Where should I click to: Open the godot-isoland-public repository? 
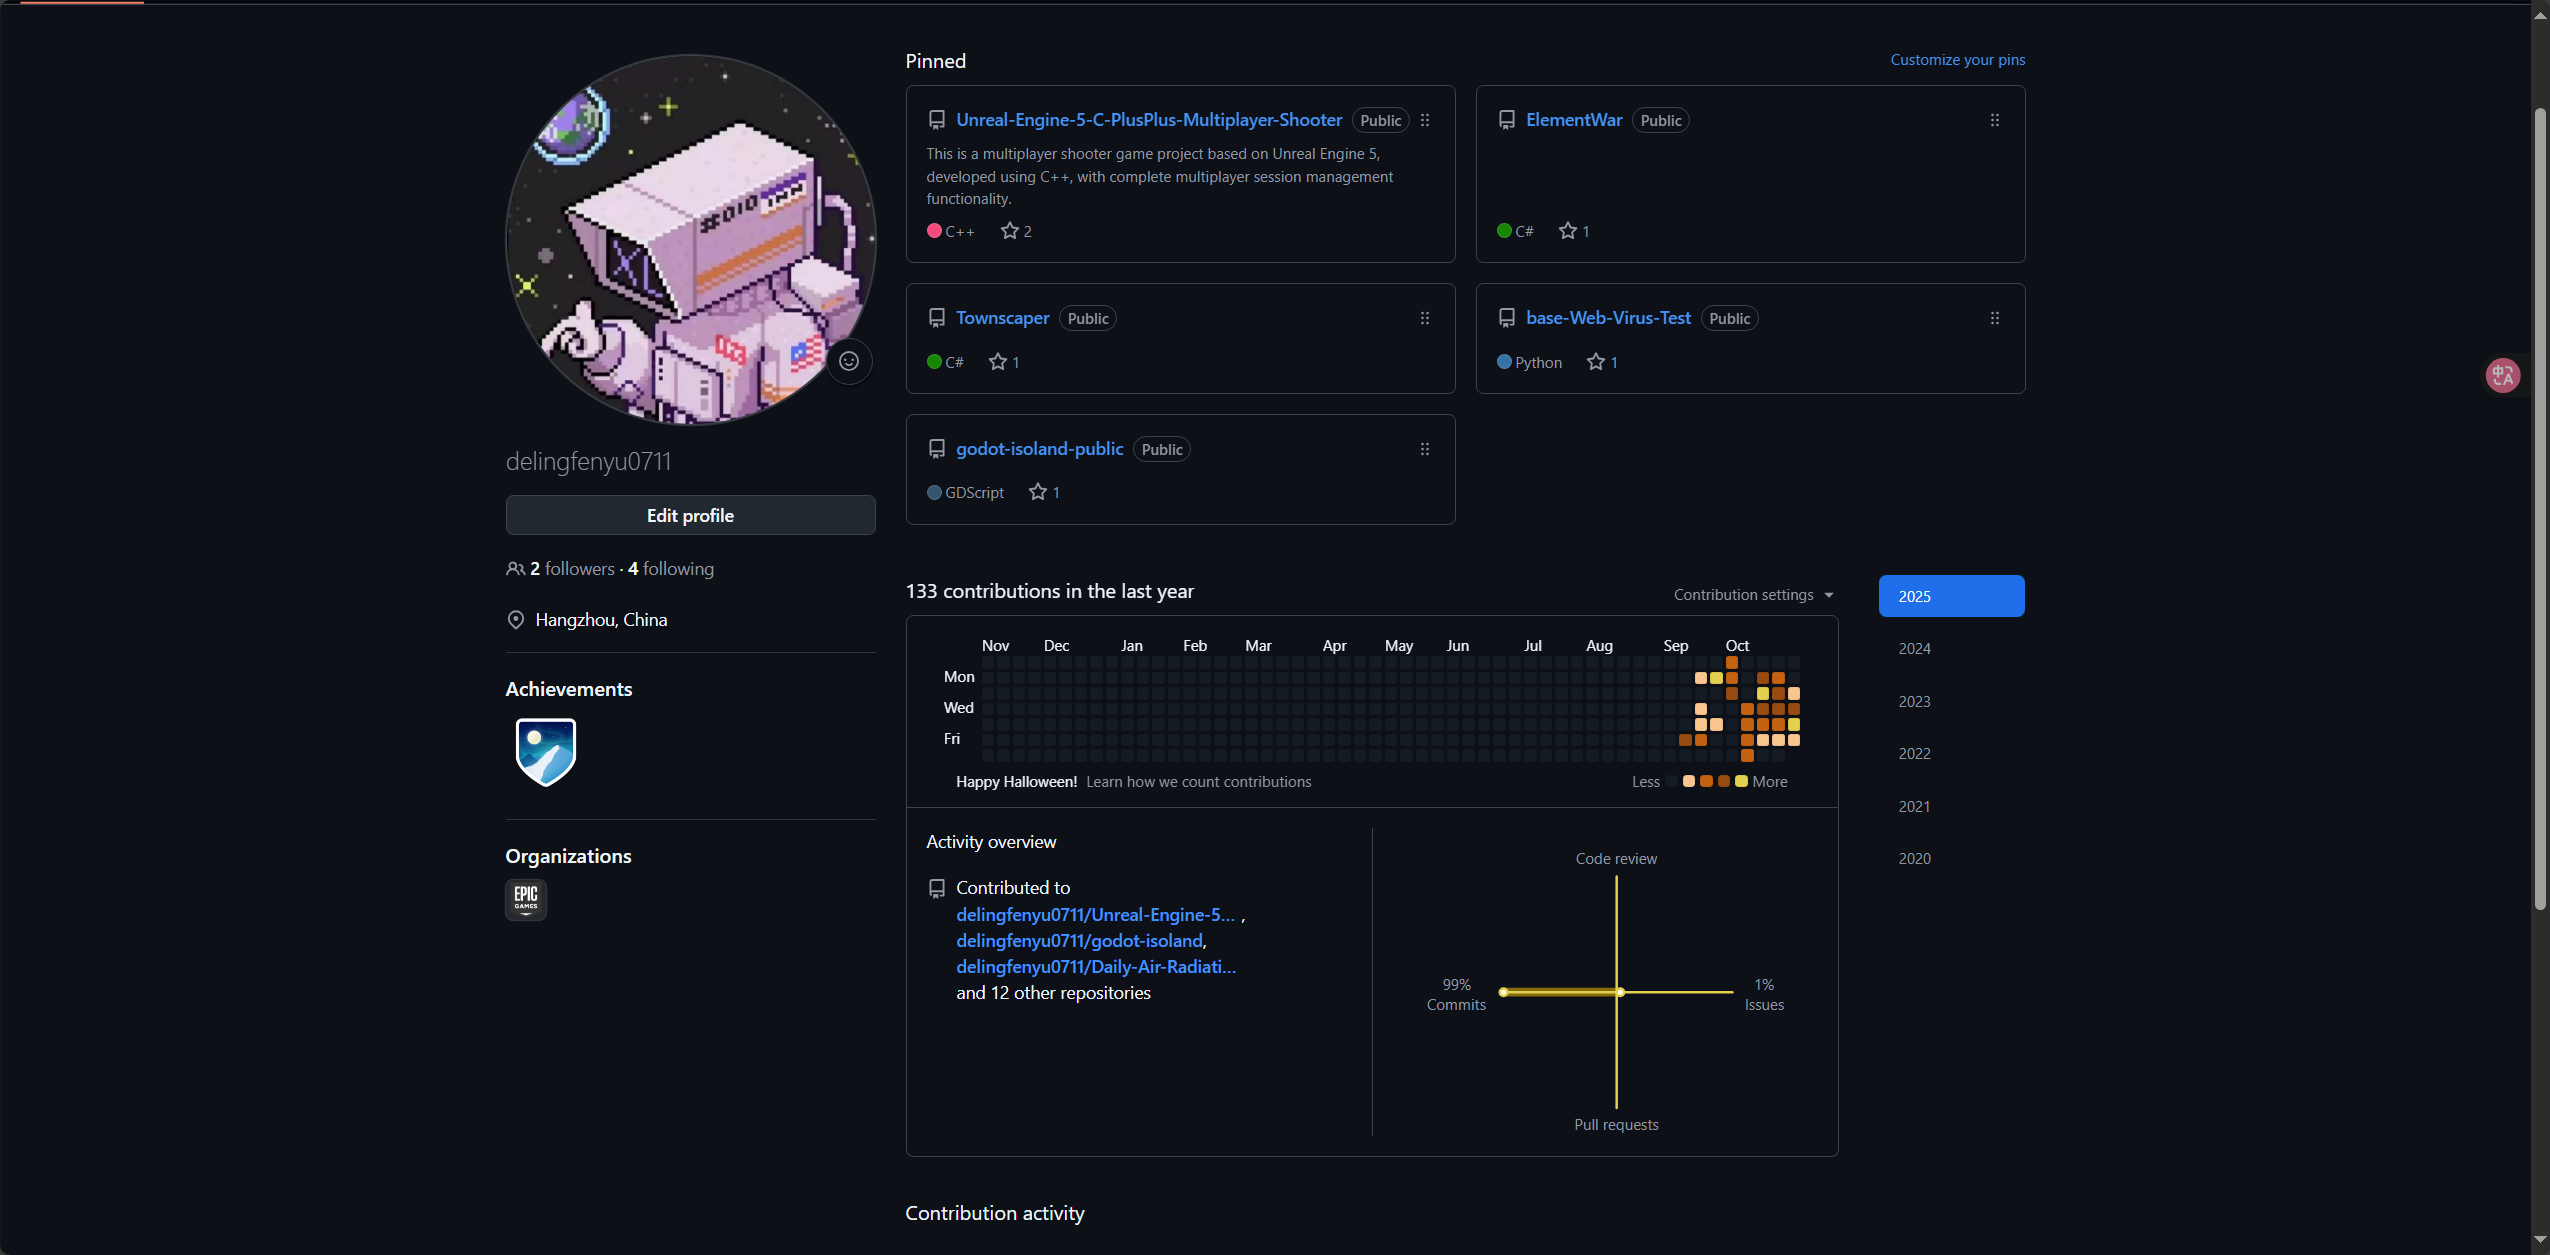click(x=1039, y=449)
